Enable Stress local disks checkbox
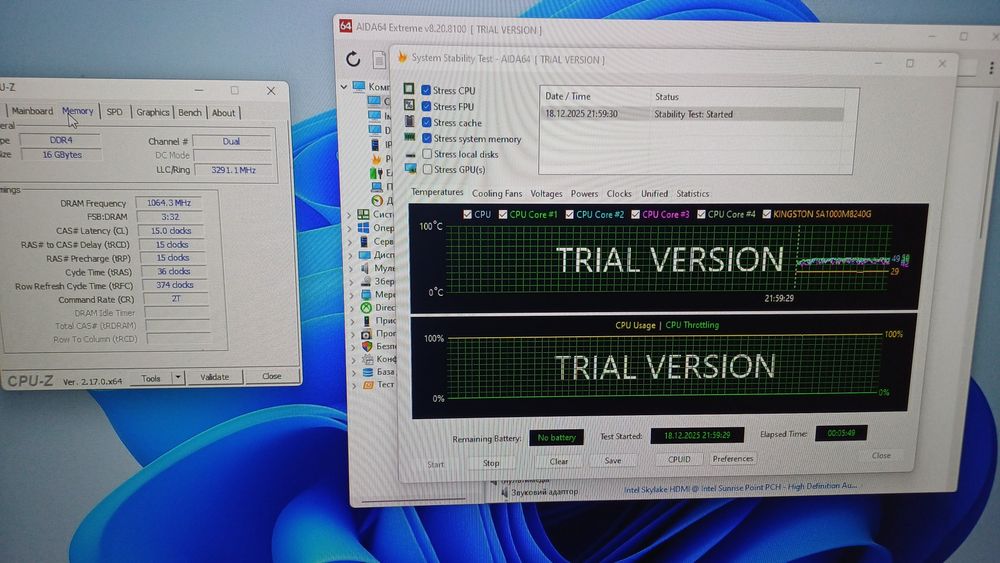Image resolution: width=1000 pixels, height=563 pixels. [427, 154]
